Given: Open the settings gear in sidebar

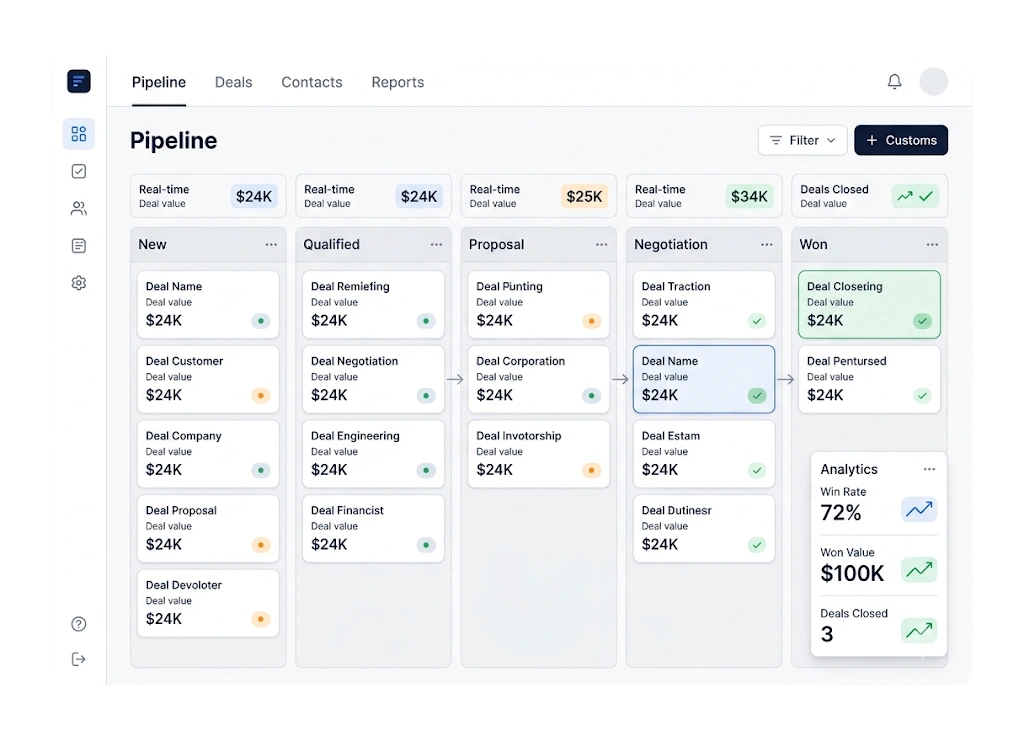Looking at the screenshot, I should [79, 283].
